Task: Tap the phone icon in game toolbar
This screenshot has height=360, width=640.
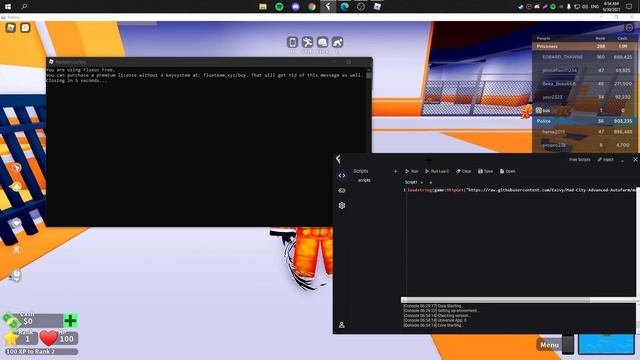Action: pos(292,42)
